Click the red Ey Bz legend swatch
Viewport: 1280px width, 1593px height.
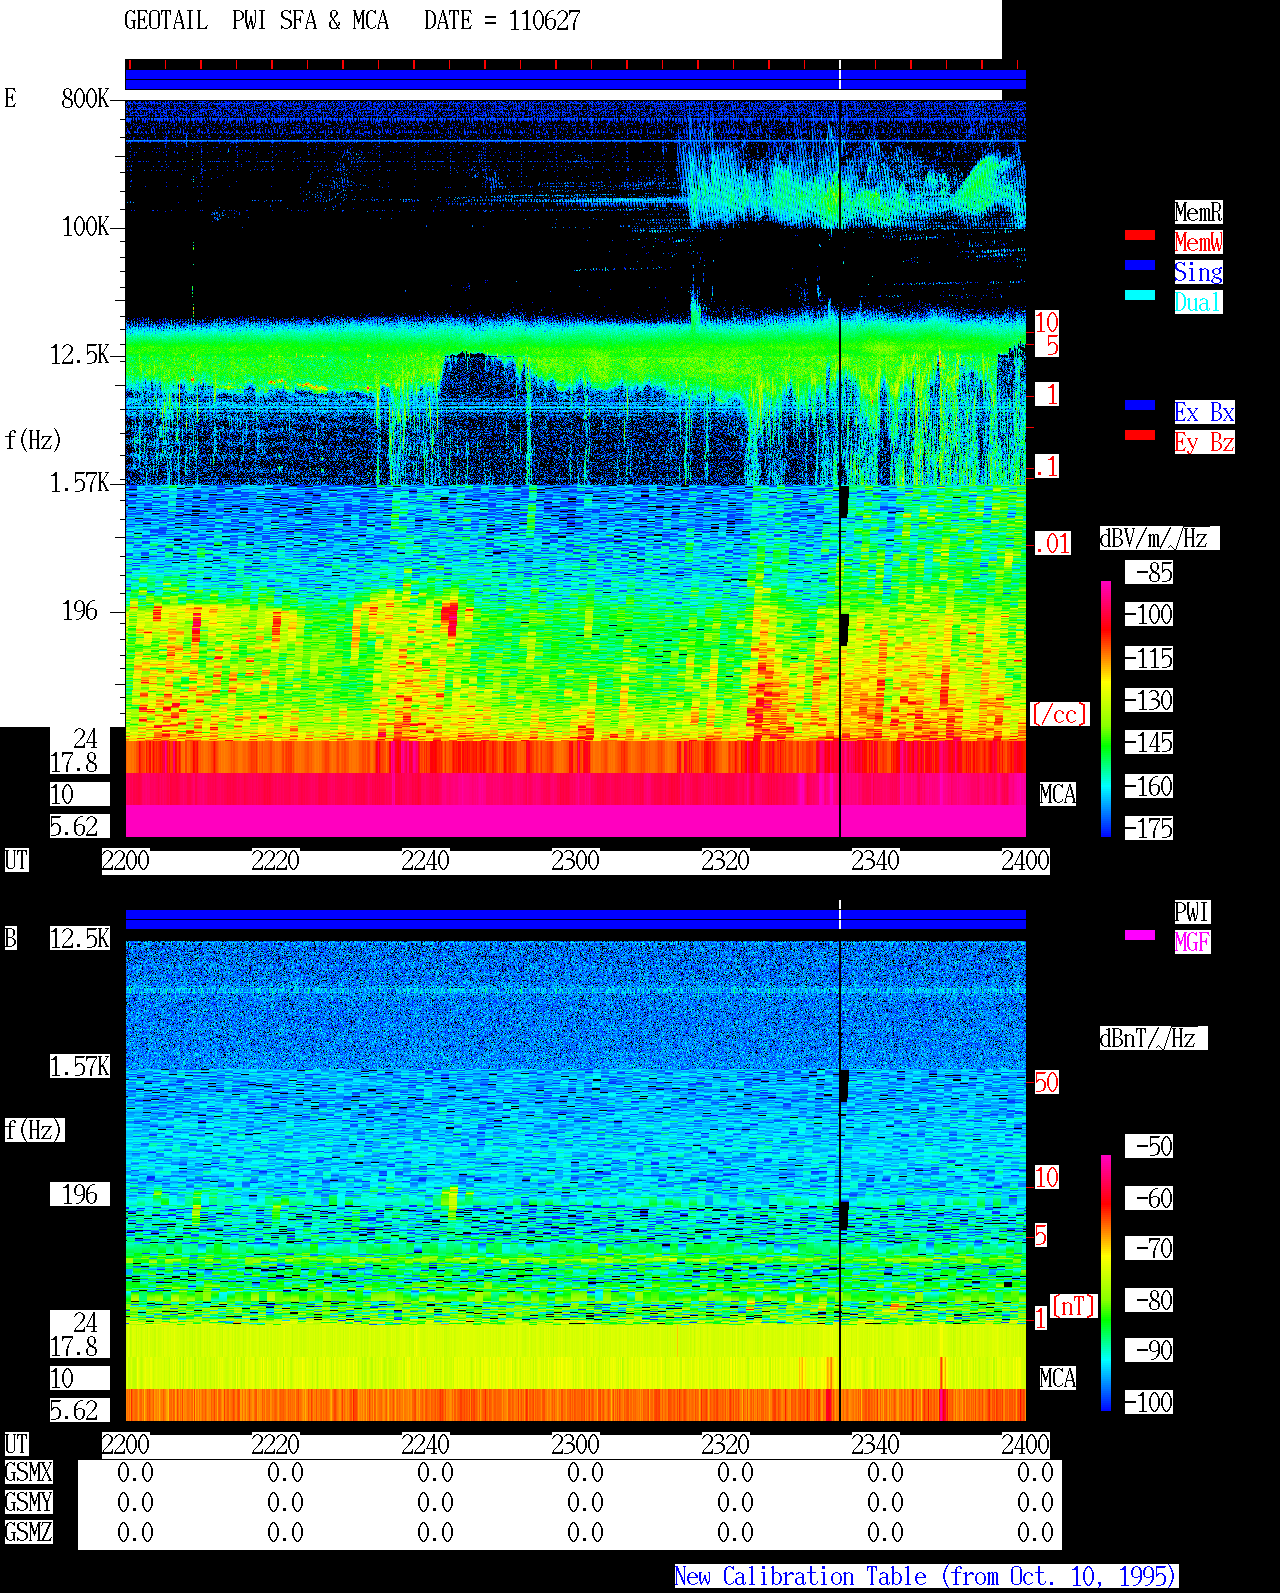point(1140,435)
